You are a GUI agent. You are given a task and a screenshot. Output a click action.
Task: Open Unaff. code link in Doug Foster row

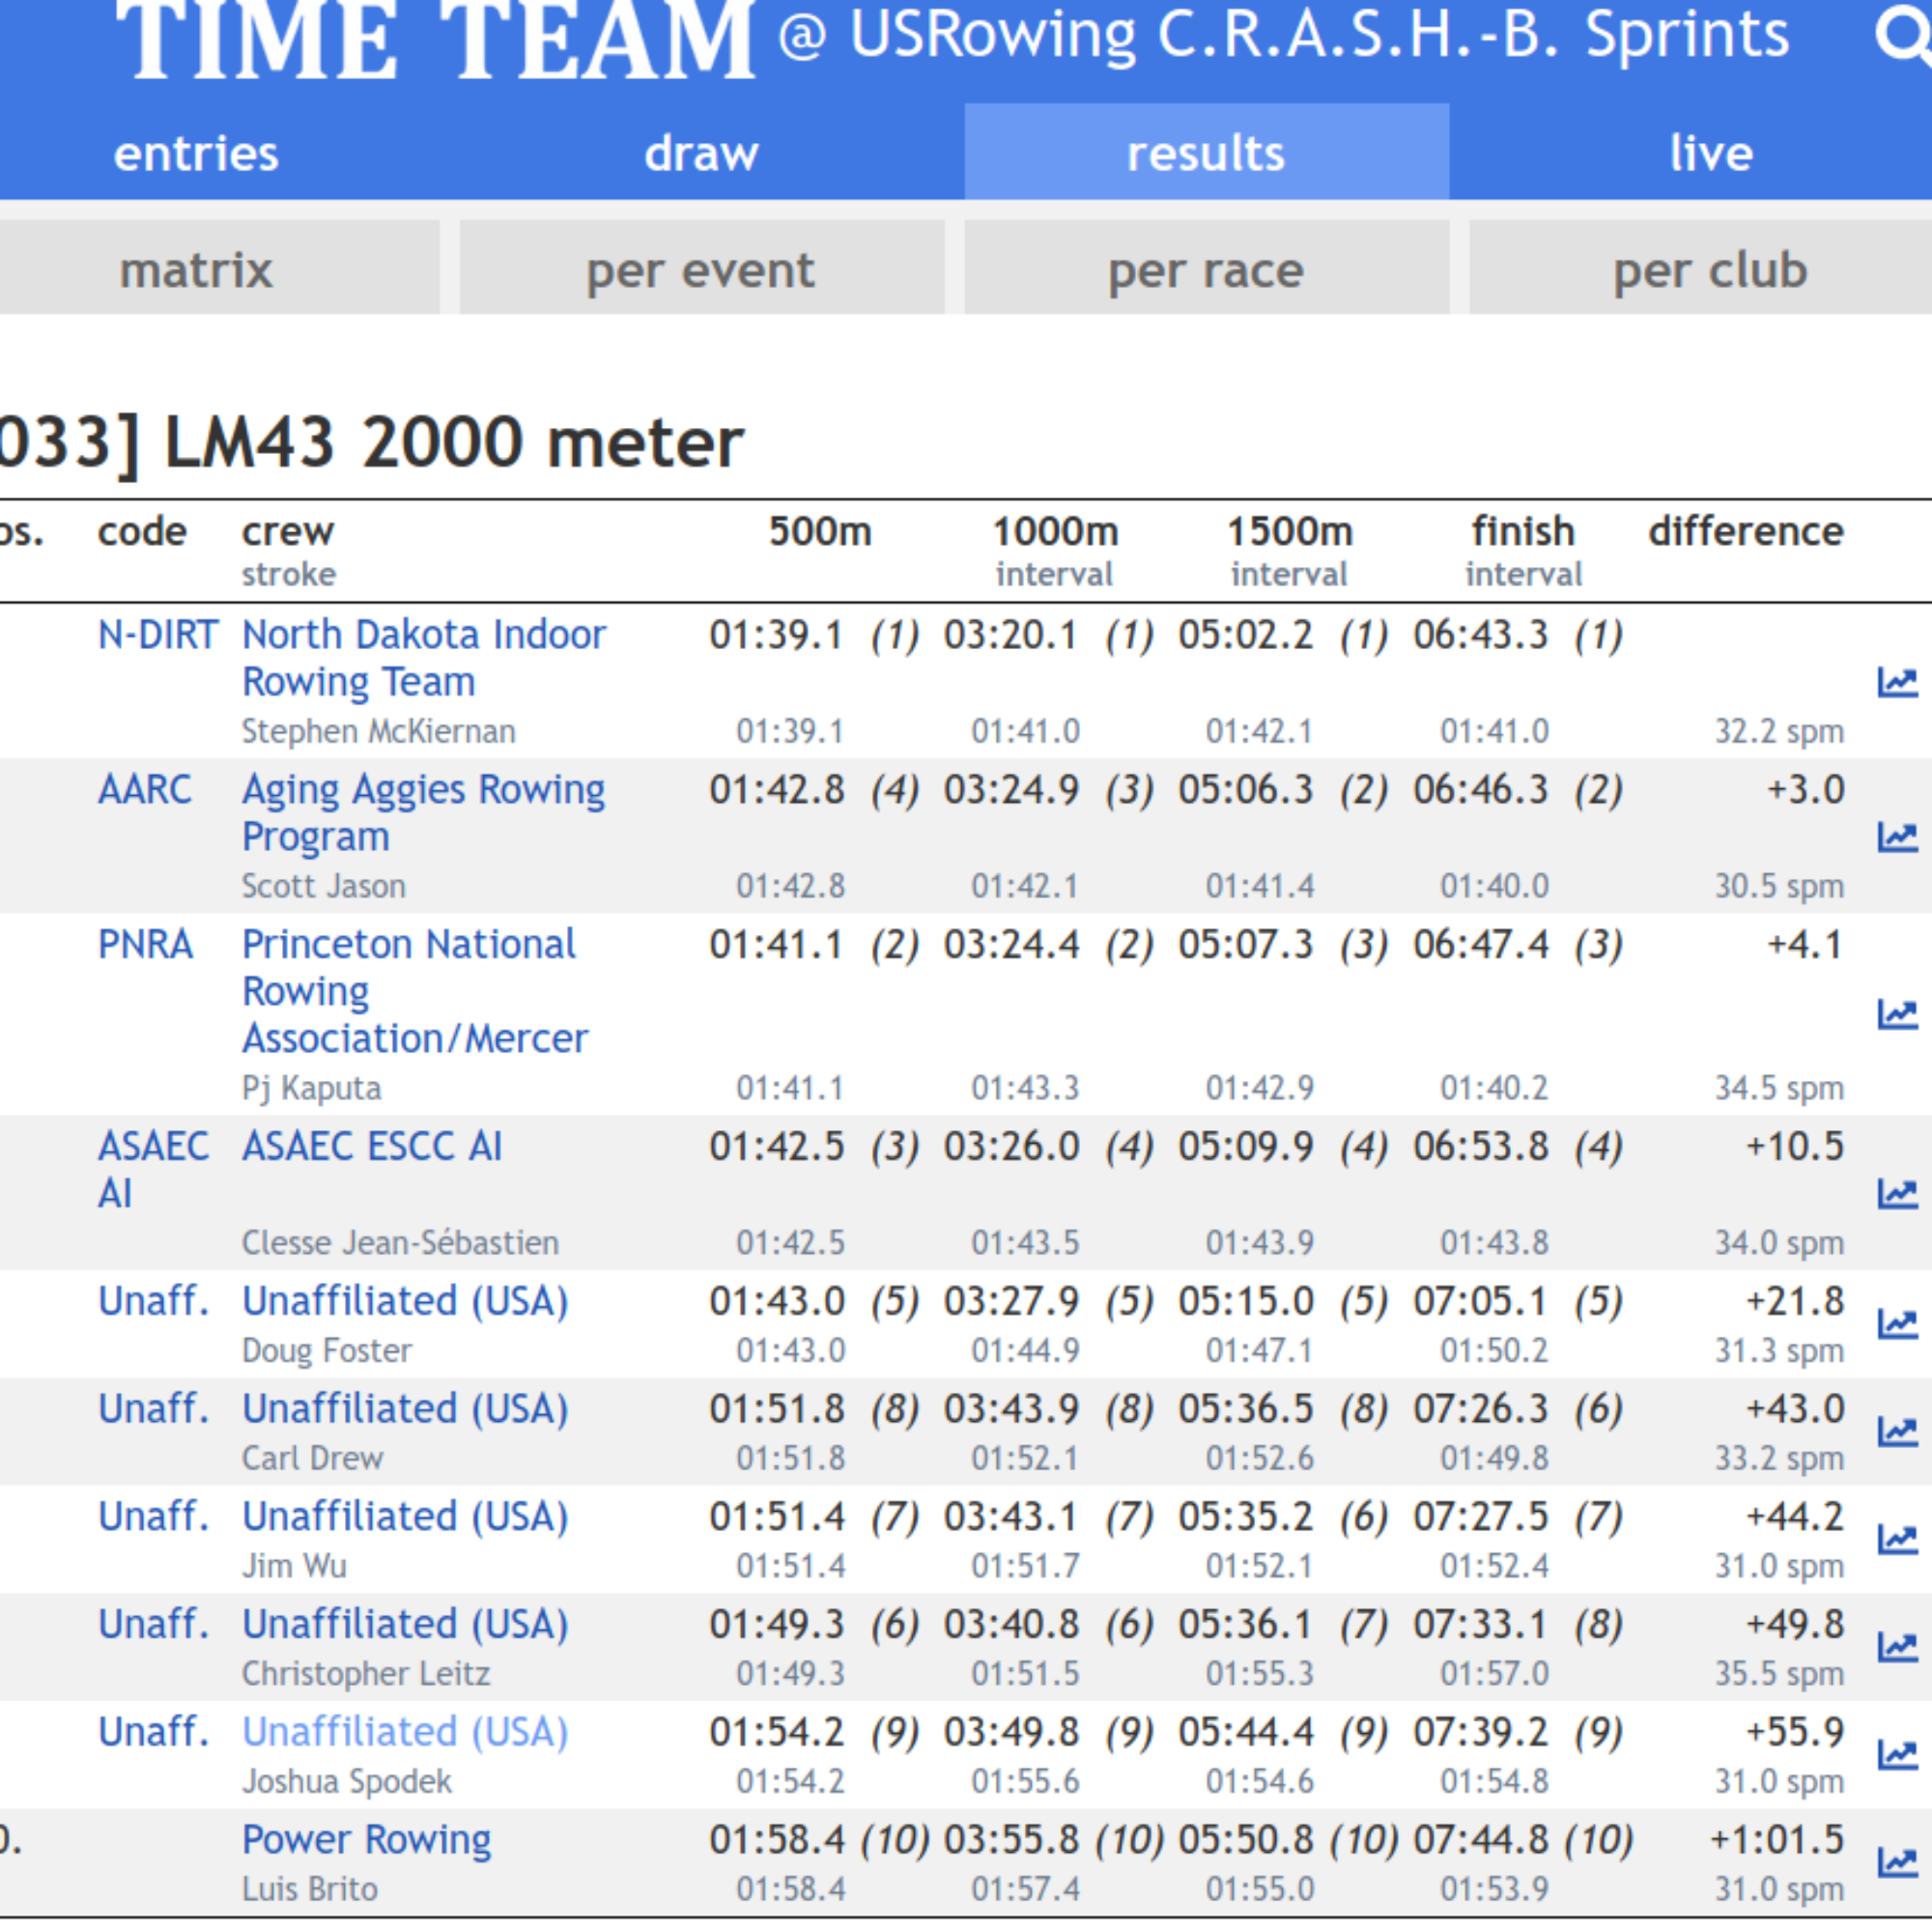(x=154, y=1301)
